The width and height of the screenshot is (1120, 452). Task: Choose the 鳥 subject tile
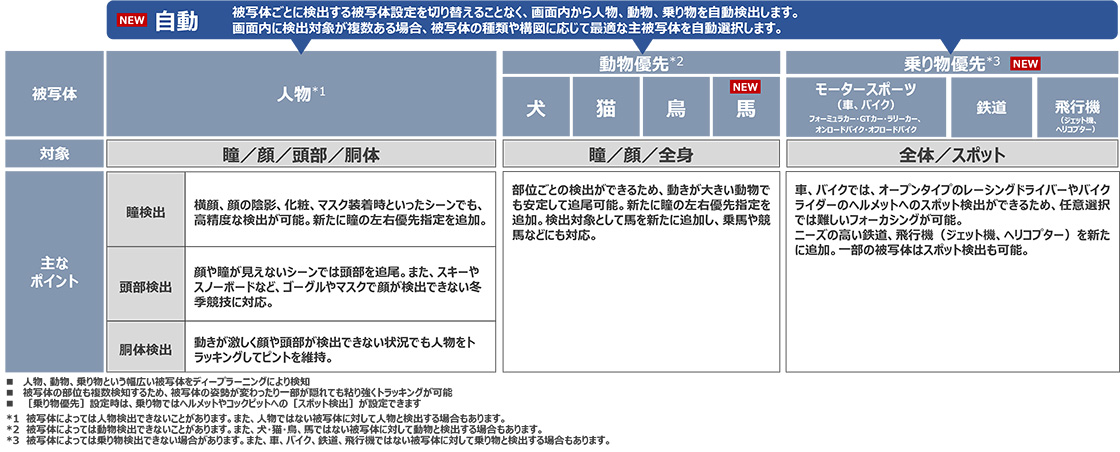pos(676,108)
